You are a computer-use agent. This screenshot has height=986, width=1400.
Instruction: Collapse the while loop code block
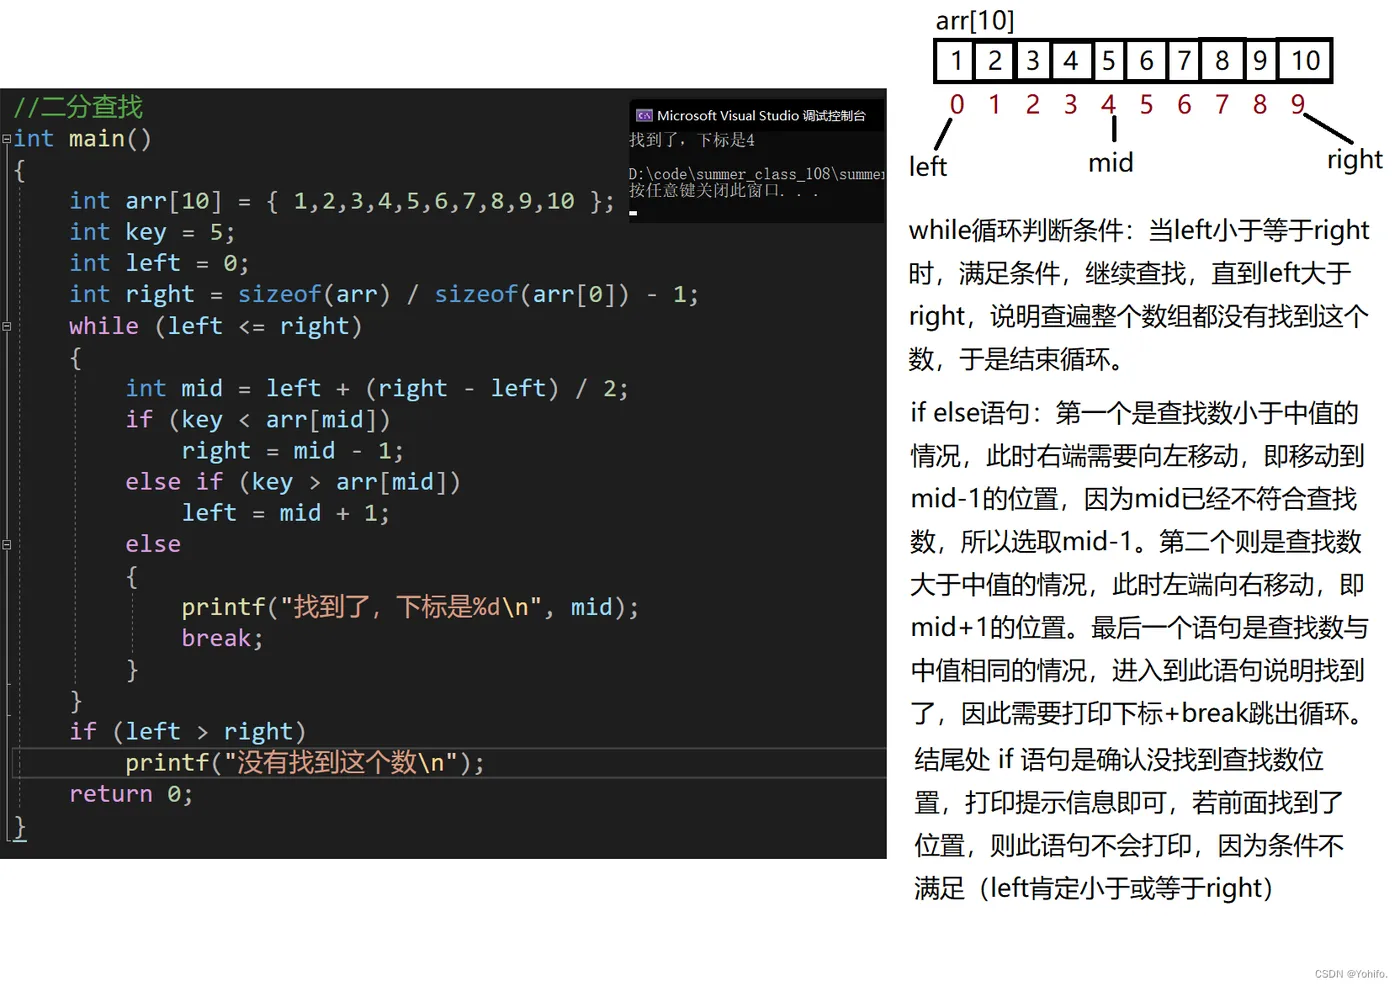[6, 325]
